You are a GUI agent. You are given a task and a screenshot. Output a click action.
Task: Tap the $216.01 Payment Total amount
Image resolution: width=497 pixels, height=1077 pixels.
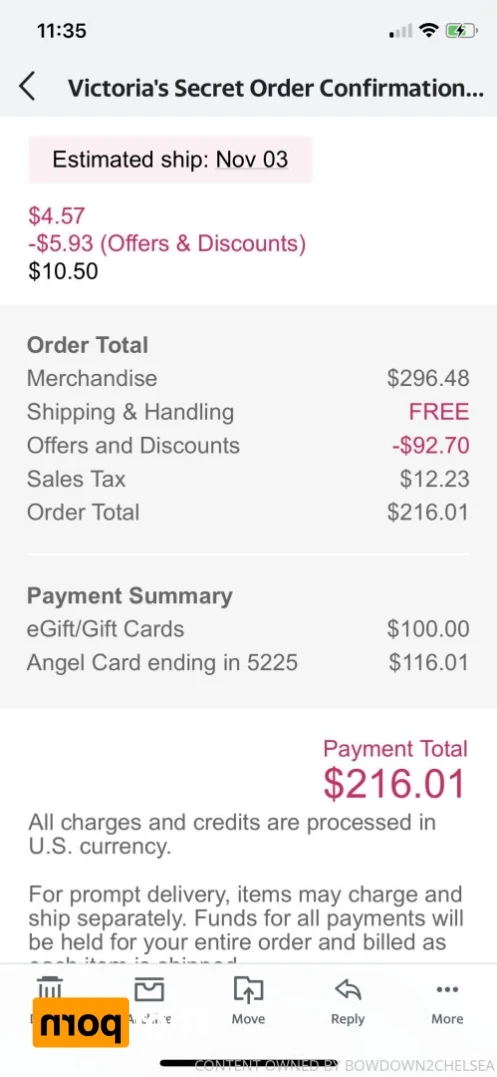coord(395,784)
